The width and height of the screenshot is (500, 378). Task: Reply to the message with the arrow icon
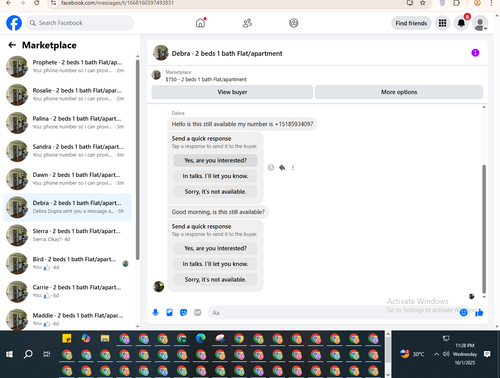coord(282,167)
